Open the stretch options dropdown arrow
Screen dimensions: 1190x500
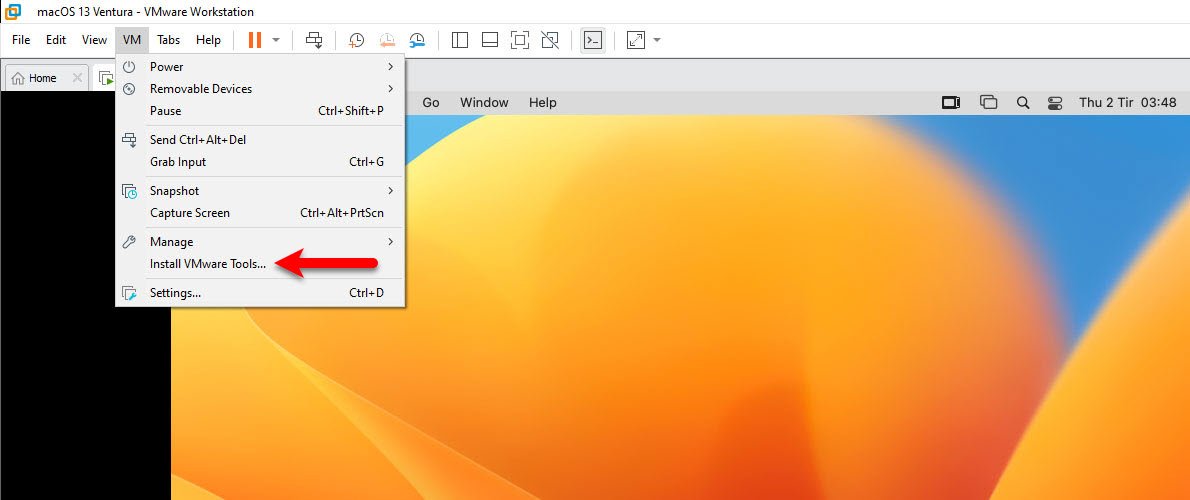(656, 40)
